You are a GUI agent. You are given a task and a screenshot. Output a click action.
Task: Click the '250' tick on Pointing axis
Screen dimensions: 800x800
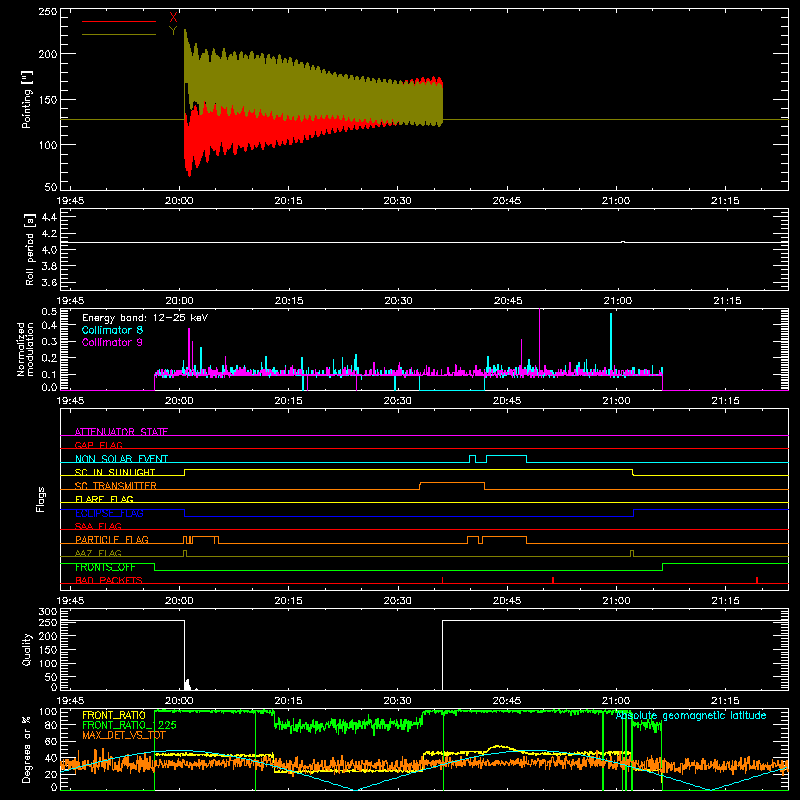(47, 12)
